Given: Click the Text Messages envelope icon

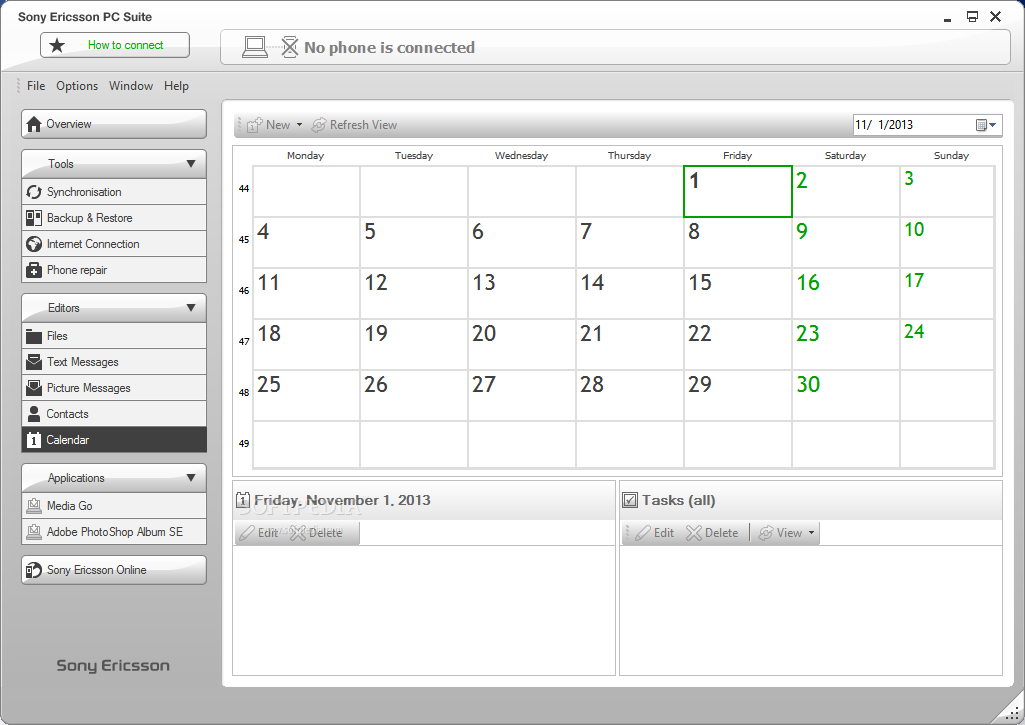Looking at the screenshot, I should click(x=34, y=362).
